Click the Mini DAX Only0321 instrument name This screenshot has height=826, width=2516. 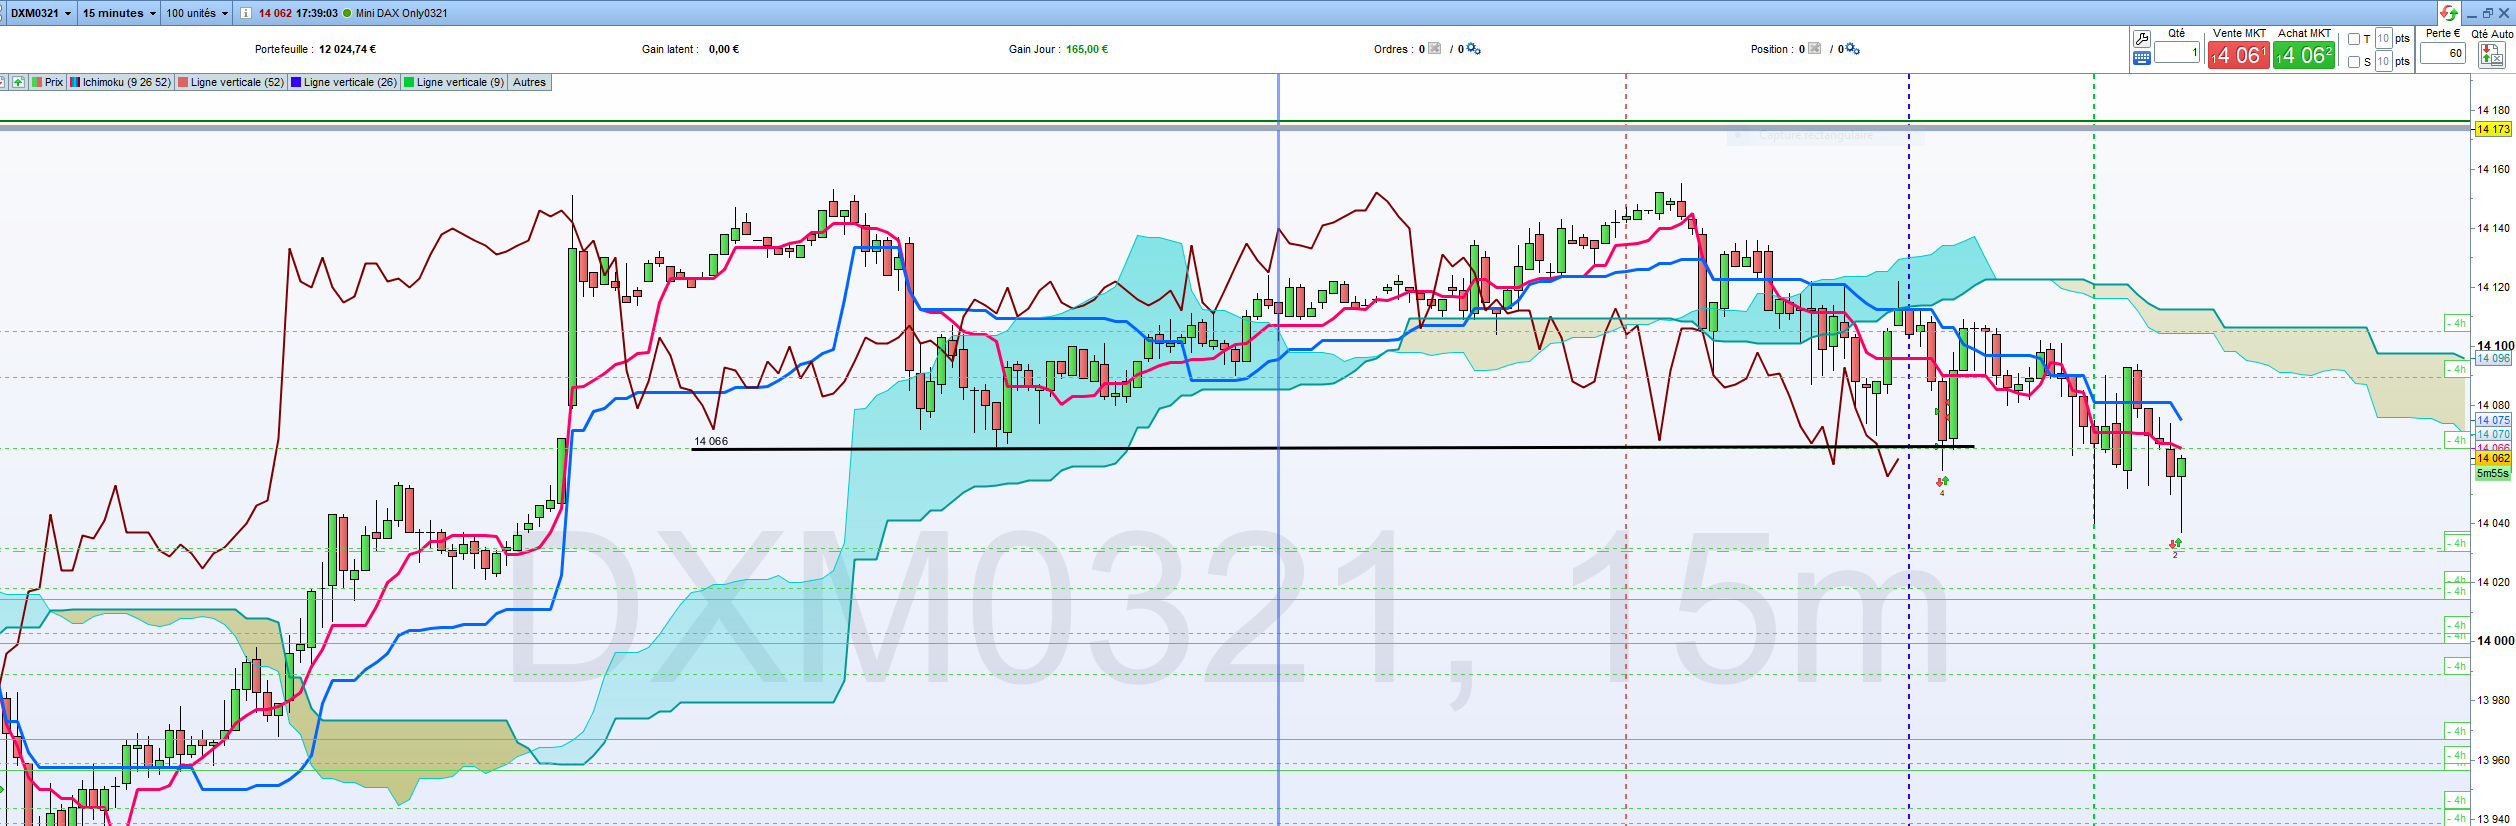point(402,13)
